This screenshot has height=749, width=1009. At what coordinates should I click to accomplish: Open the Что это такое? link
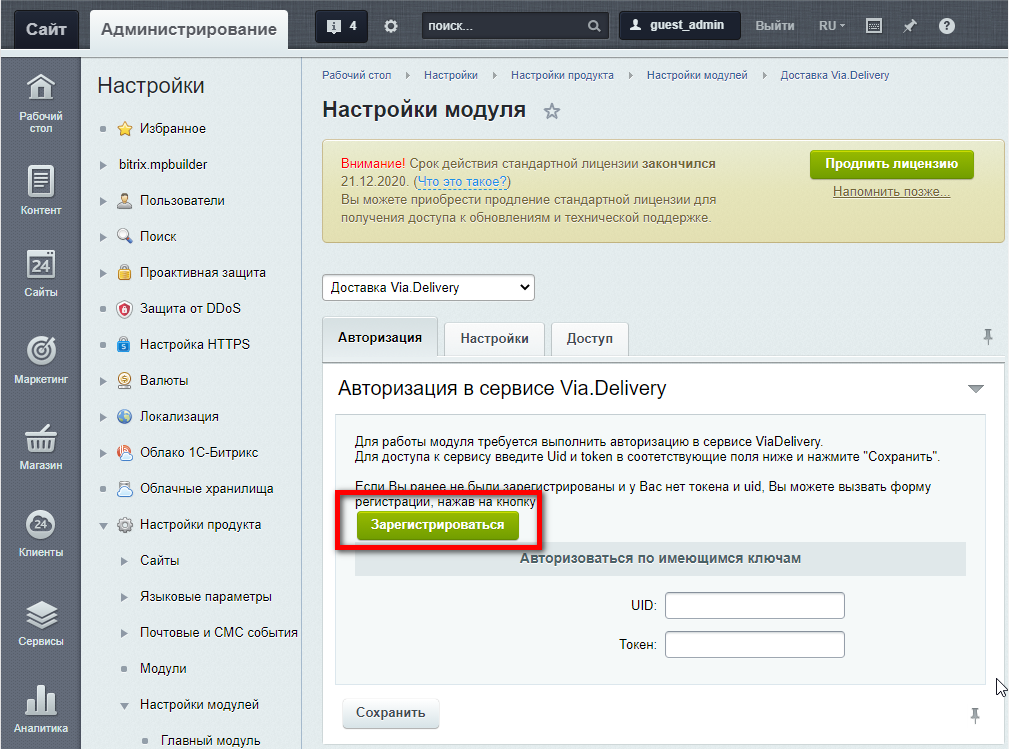tap(462, 181)
